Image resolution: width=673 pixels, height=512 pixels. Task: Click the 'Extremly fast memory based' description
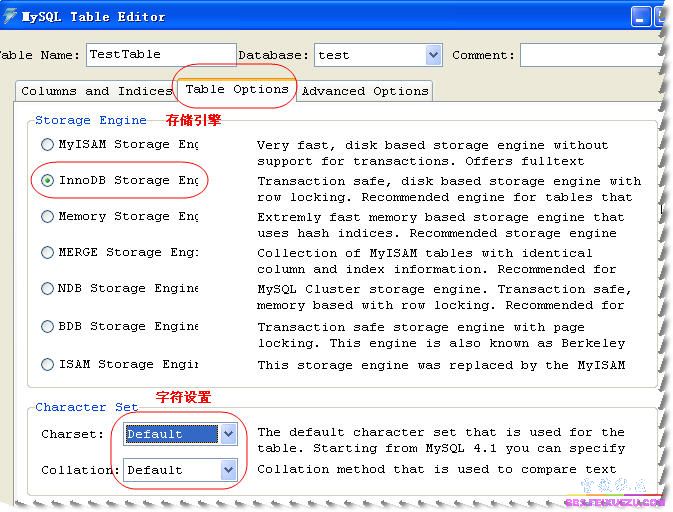(x=440, y=225)
